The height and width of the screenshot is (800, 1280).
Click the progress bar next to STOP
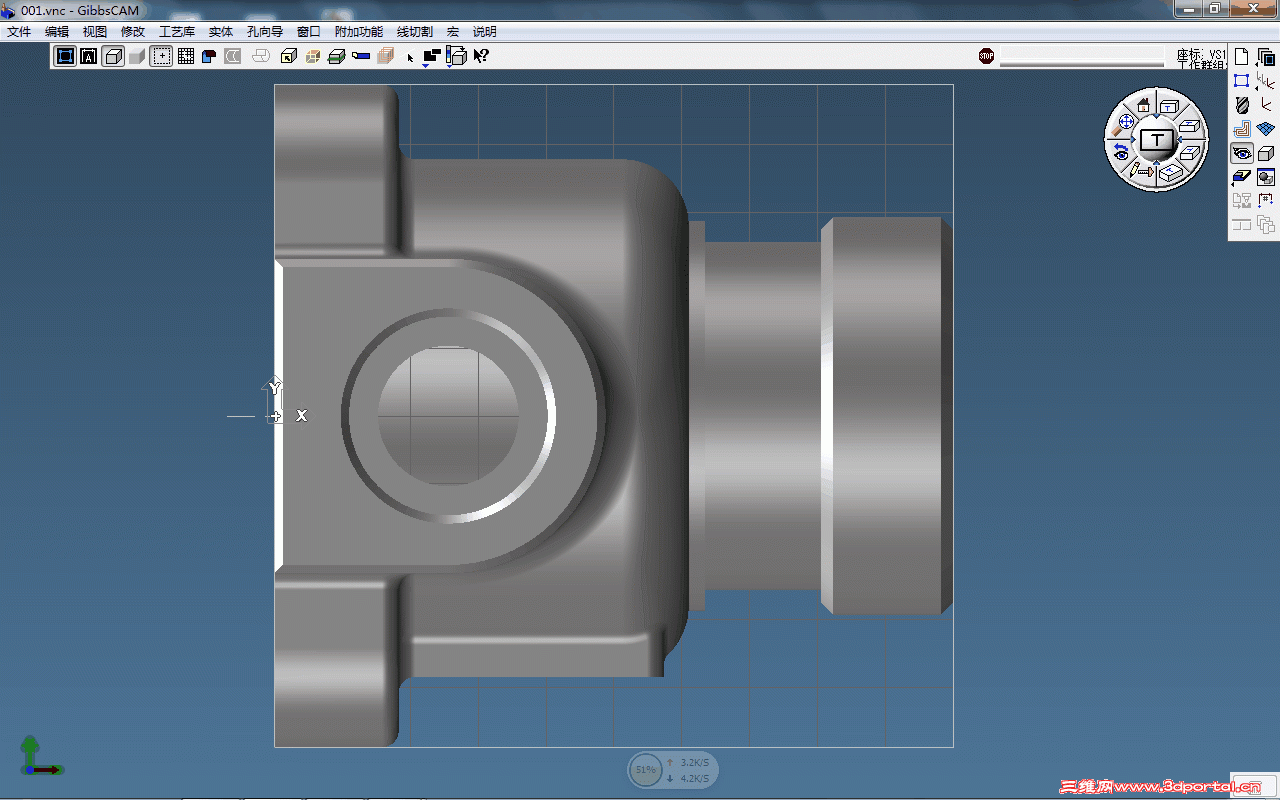[x=1082, y=57]
